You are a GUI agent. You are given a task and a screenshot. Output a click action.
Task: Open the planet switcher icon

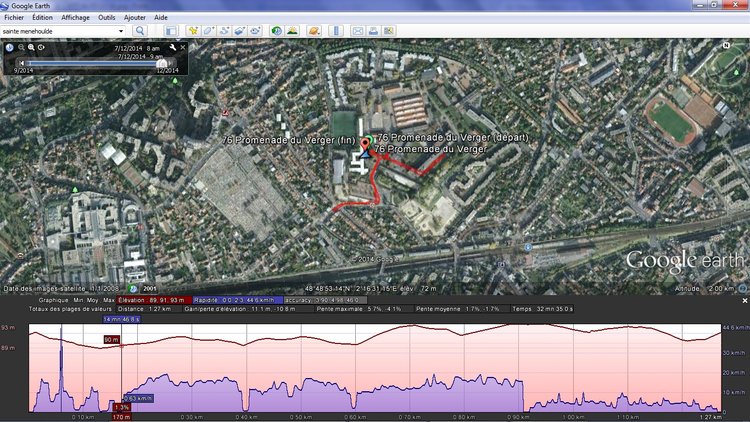click(314, 31)
